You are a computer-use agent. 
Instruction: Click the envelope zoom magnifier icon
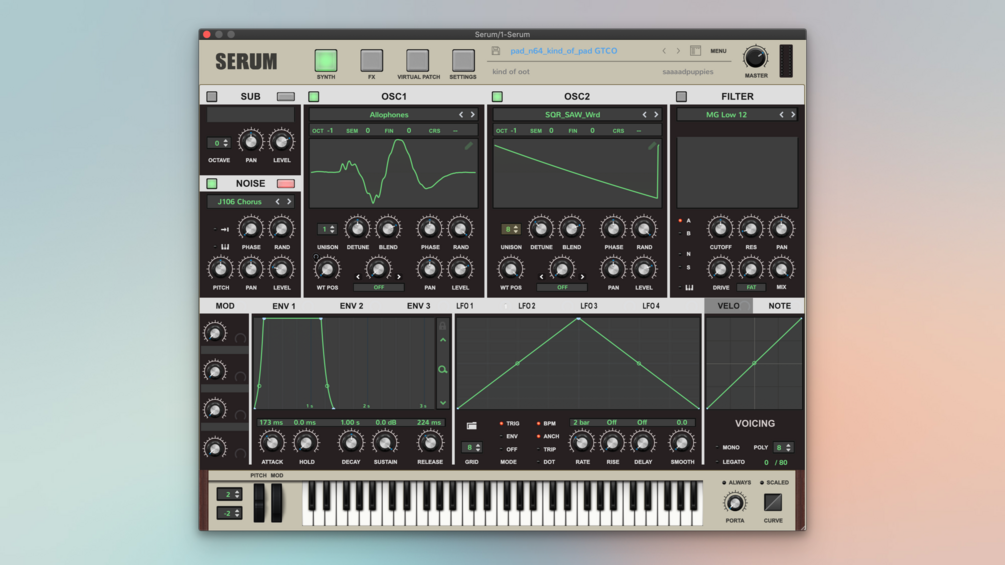443,370
